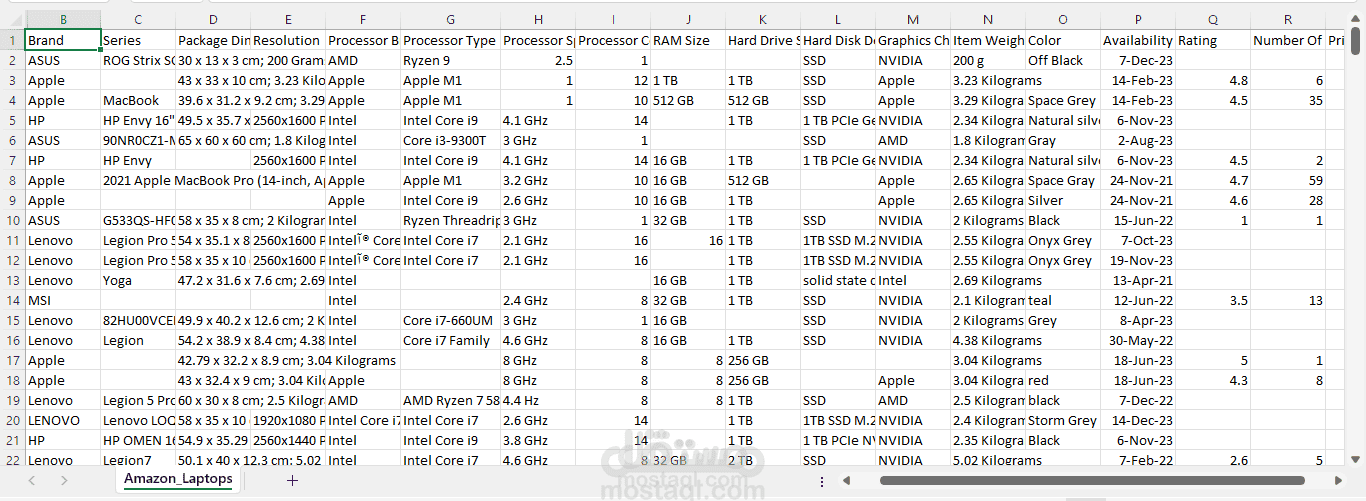Select row 22 header

(12, 461)
